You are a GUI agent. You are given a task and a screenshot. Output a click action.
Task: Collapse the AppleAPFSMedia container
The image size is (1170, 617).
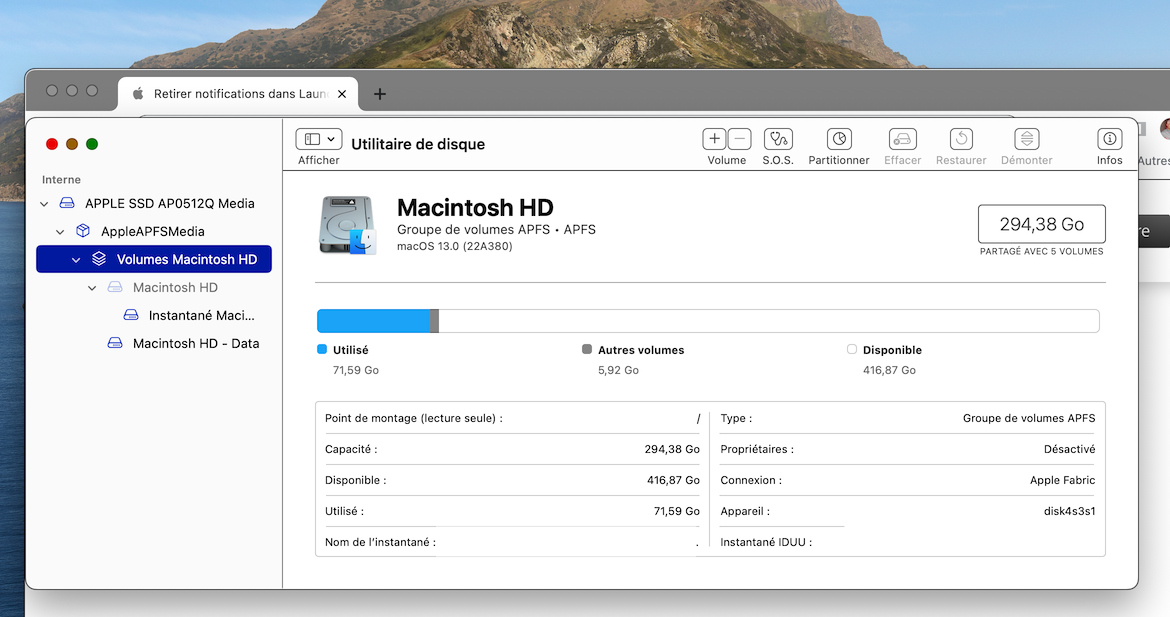(x=60, y=232)
